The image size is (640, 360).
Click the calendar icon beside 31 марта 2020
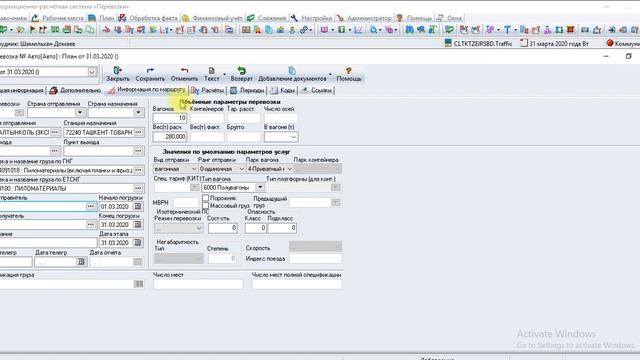point(524,43)
